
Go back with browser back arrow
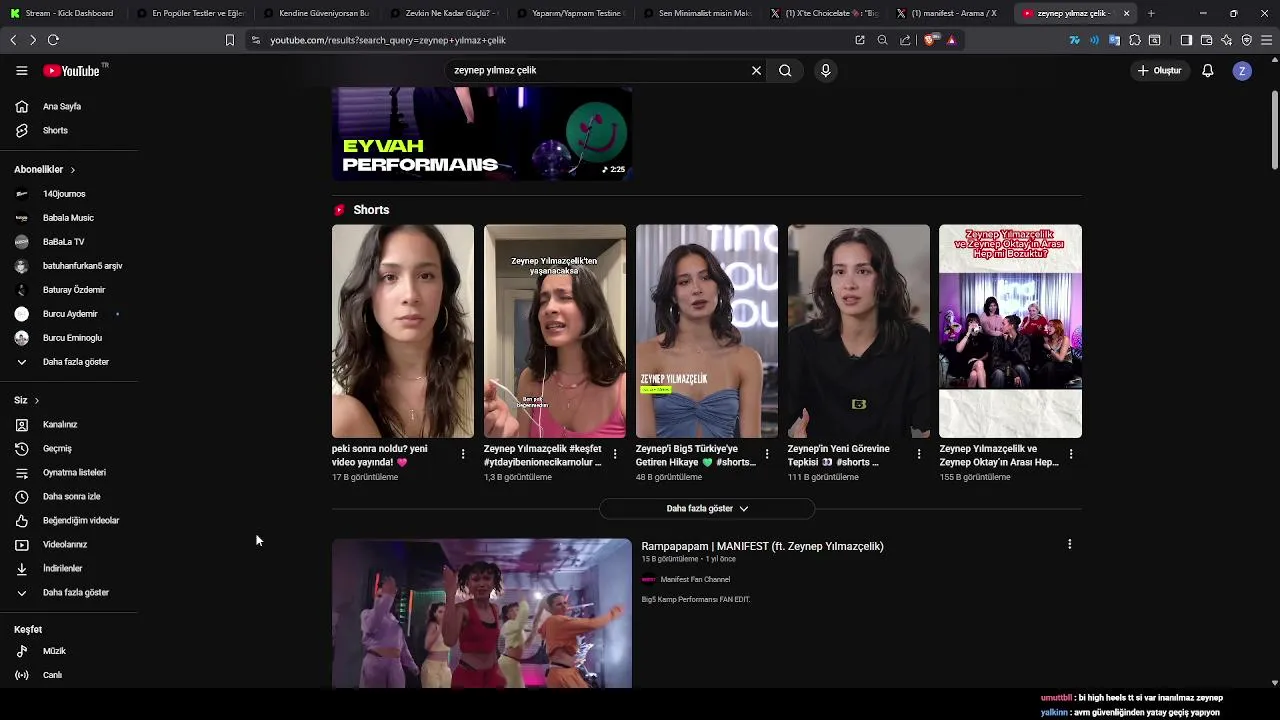coord(13,40)
